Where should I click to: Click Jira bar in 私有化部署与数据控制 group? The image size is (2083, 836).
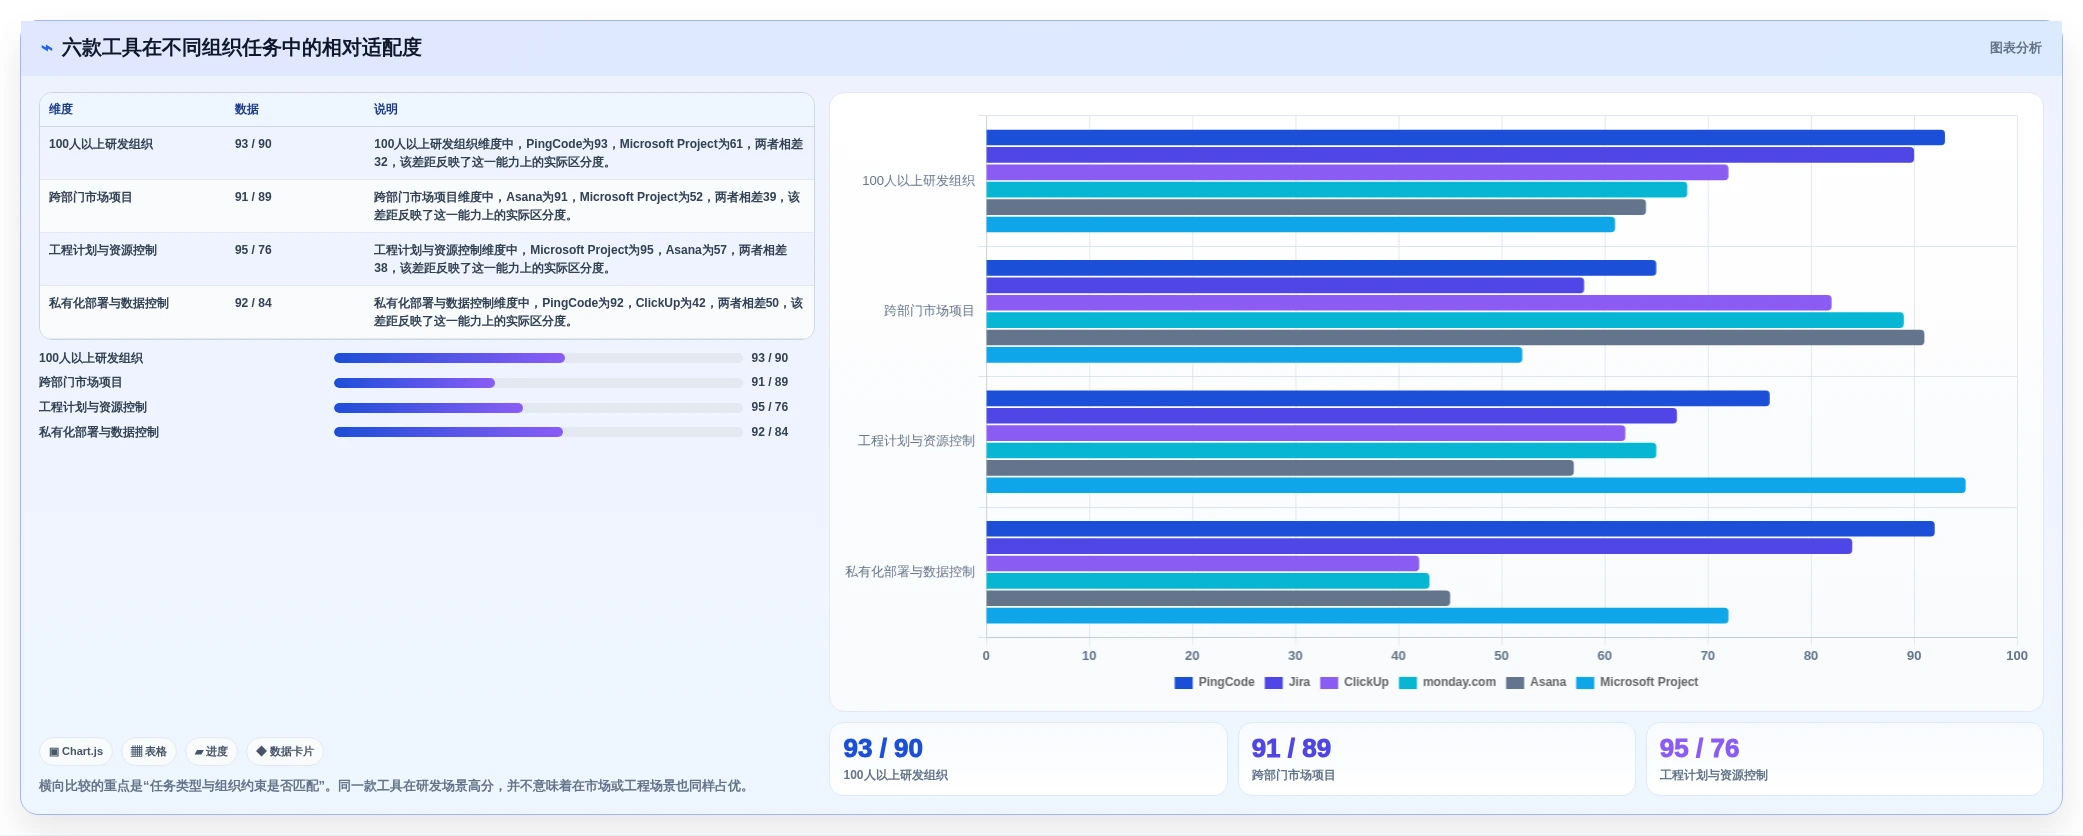click(x=1419, y=546)
